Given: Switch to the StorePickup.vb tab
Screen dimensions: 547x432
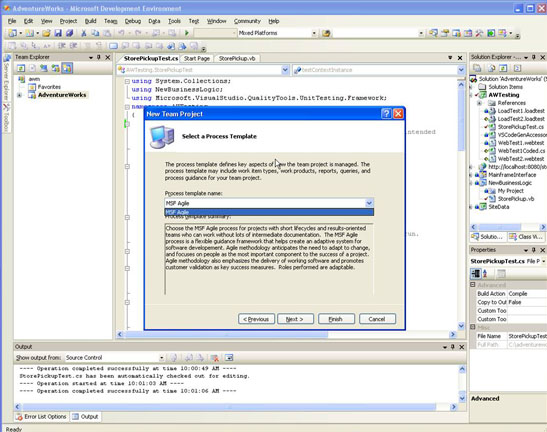Looking at the screenshot, I should pyautogui.click(x=237, y=59).
